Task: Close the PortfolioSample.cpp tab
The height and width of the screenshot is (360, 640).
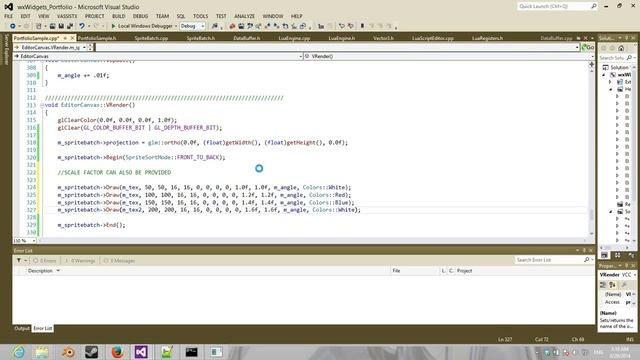Action: tap(73, 38)
